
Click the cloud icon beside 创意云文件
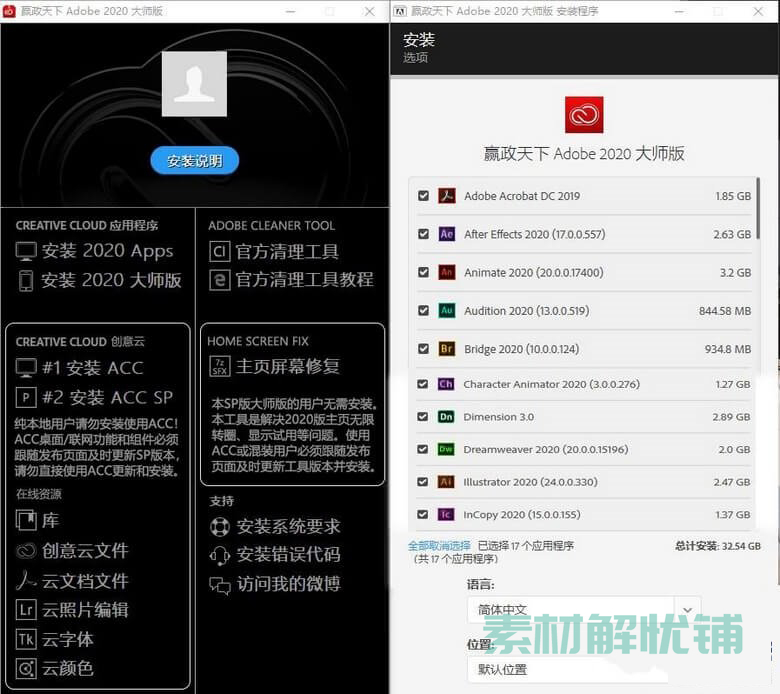(x=26, y=551)
